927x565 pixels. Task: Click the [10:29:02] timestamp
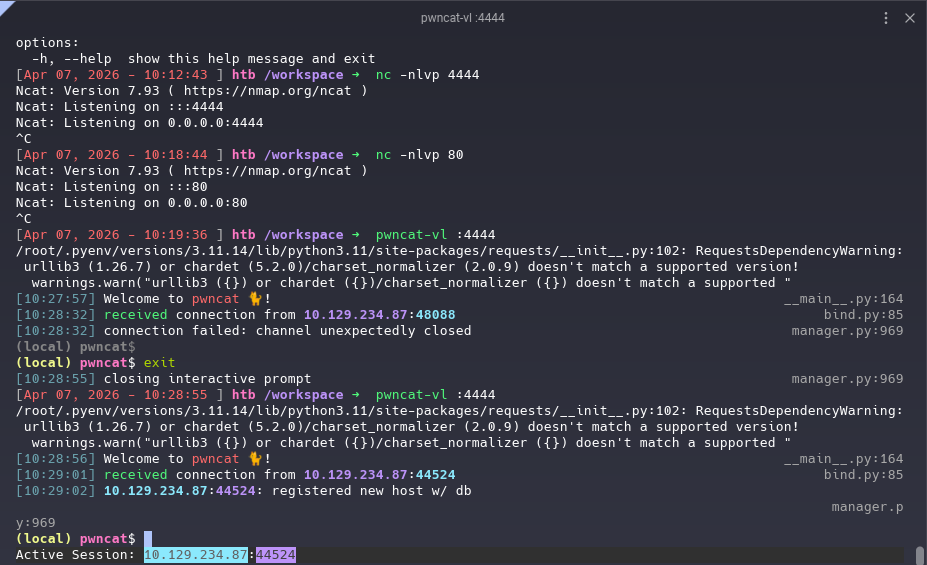pyautogui.click(x=56, y=491)
